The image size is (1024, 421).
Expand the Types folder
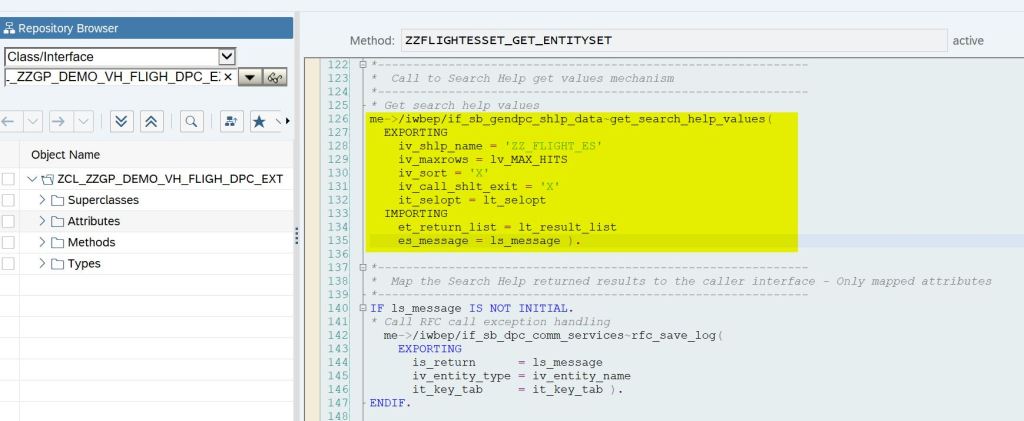point(42,264)
